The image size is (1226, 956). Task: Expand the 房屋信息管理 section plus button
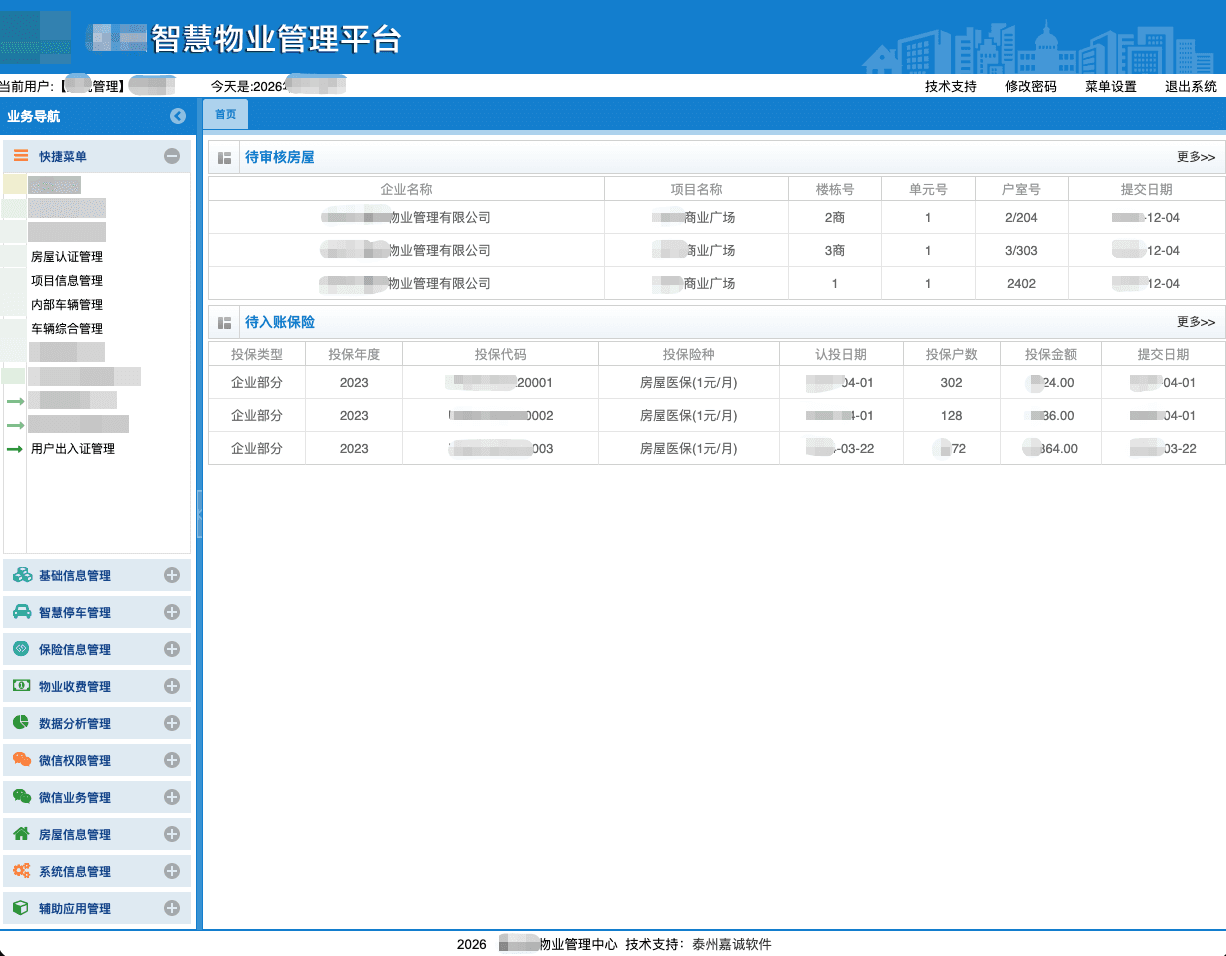point(172,834)
